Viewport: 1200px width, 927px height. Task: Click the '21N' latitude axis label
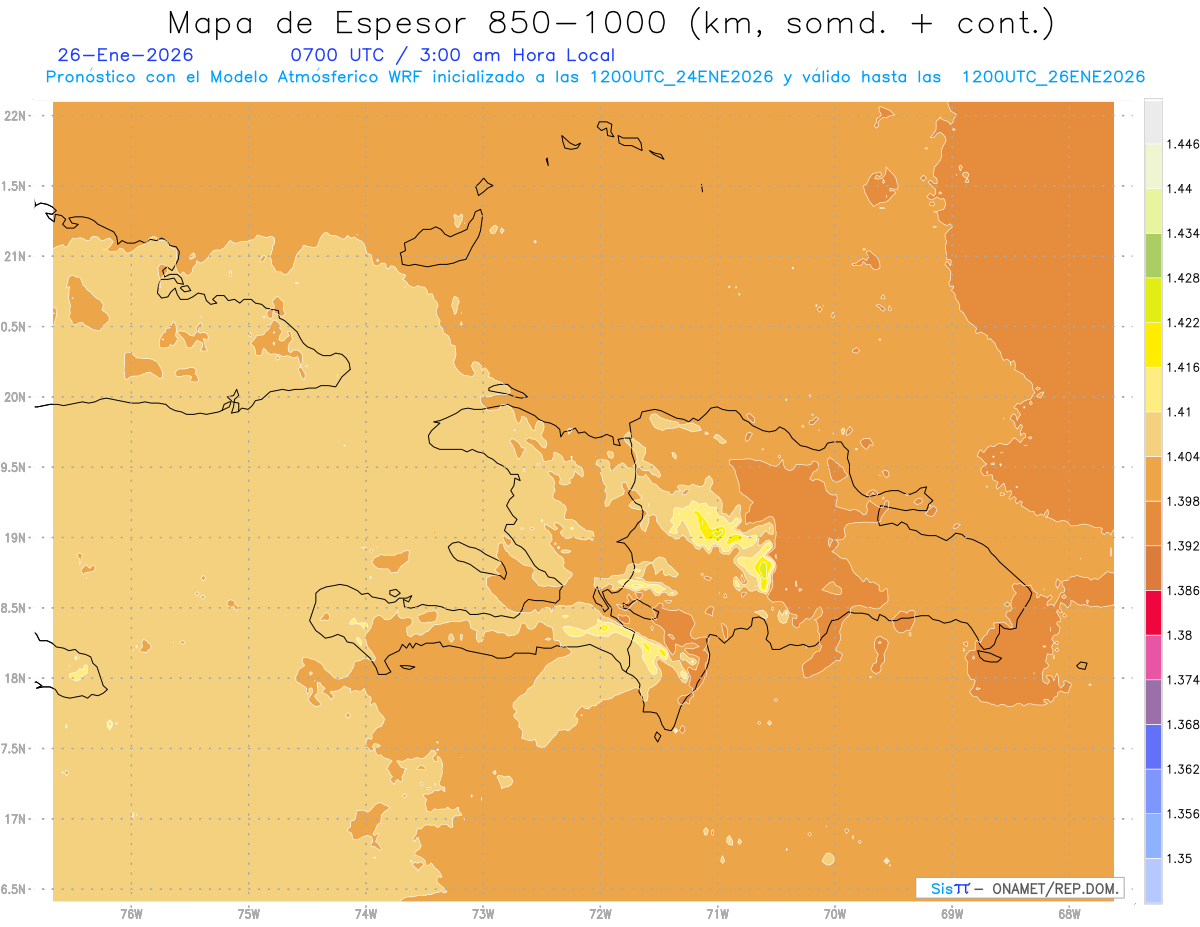point(14,256)
